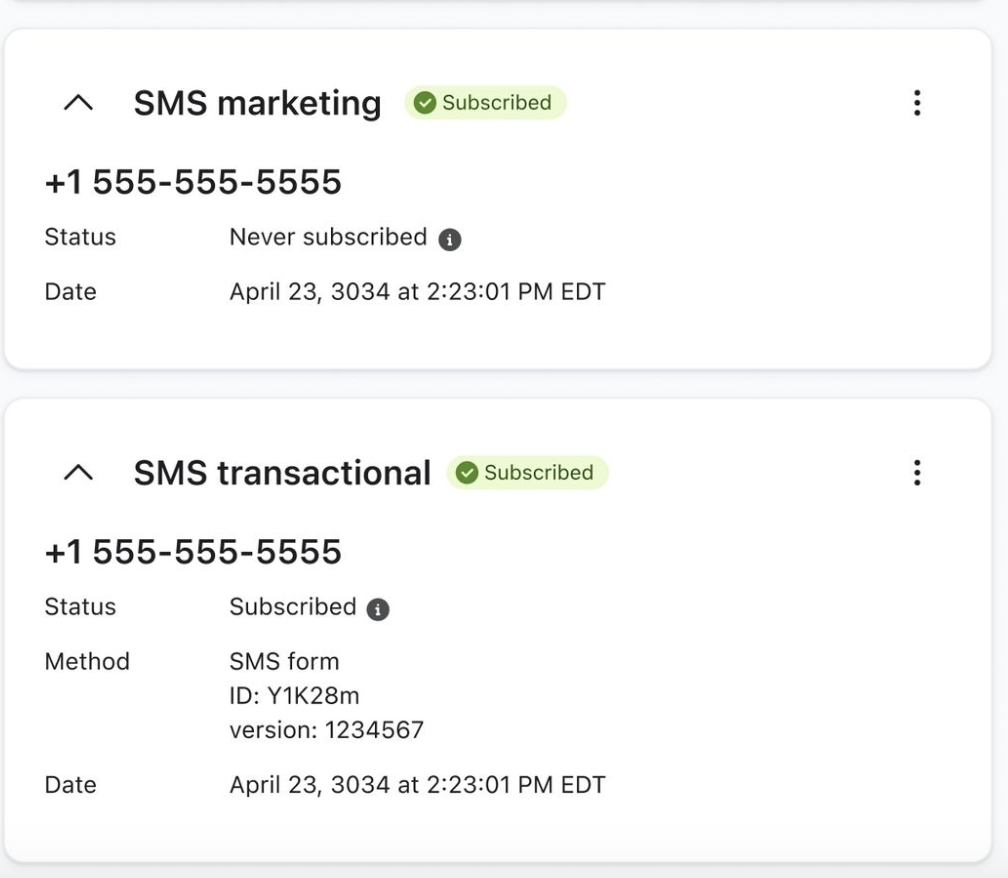Screen dimensions: 1008x878
Task: Select the Subscribed badge under SMS marketing
Action: point(484,103)
